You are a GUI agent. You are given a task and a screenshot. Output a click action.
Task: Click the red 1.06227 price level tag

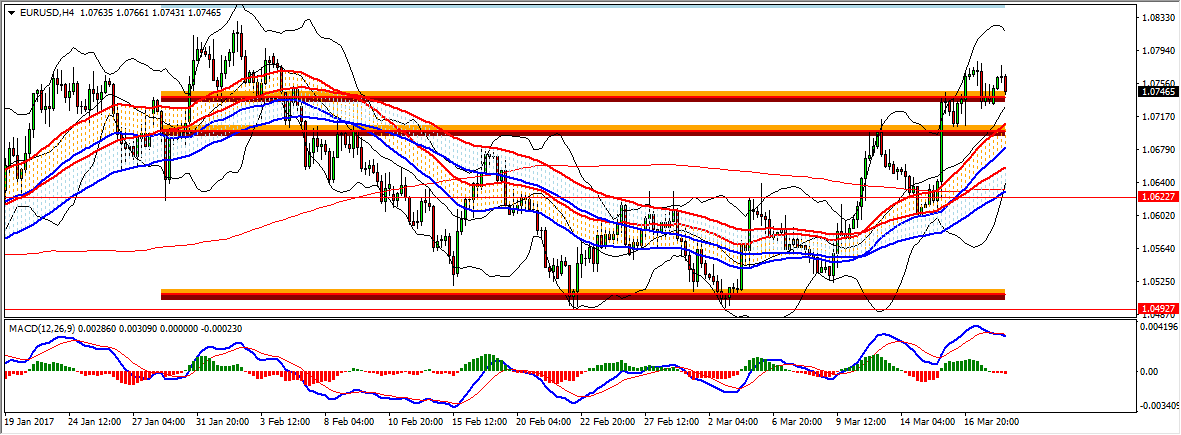(x=1156, y=198)
